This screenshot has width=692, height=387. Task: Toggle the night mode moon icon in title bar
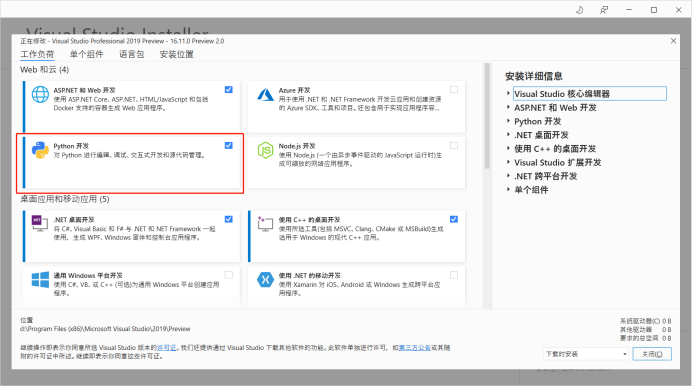pos(579,10)
